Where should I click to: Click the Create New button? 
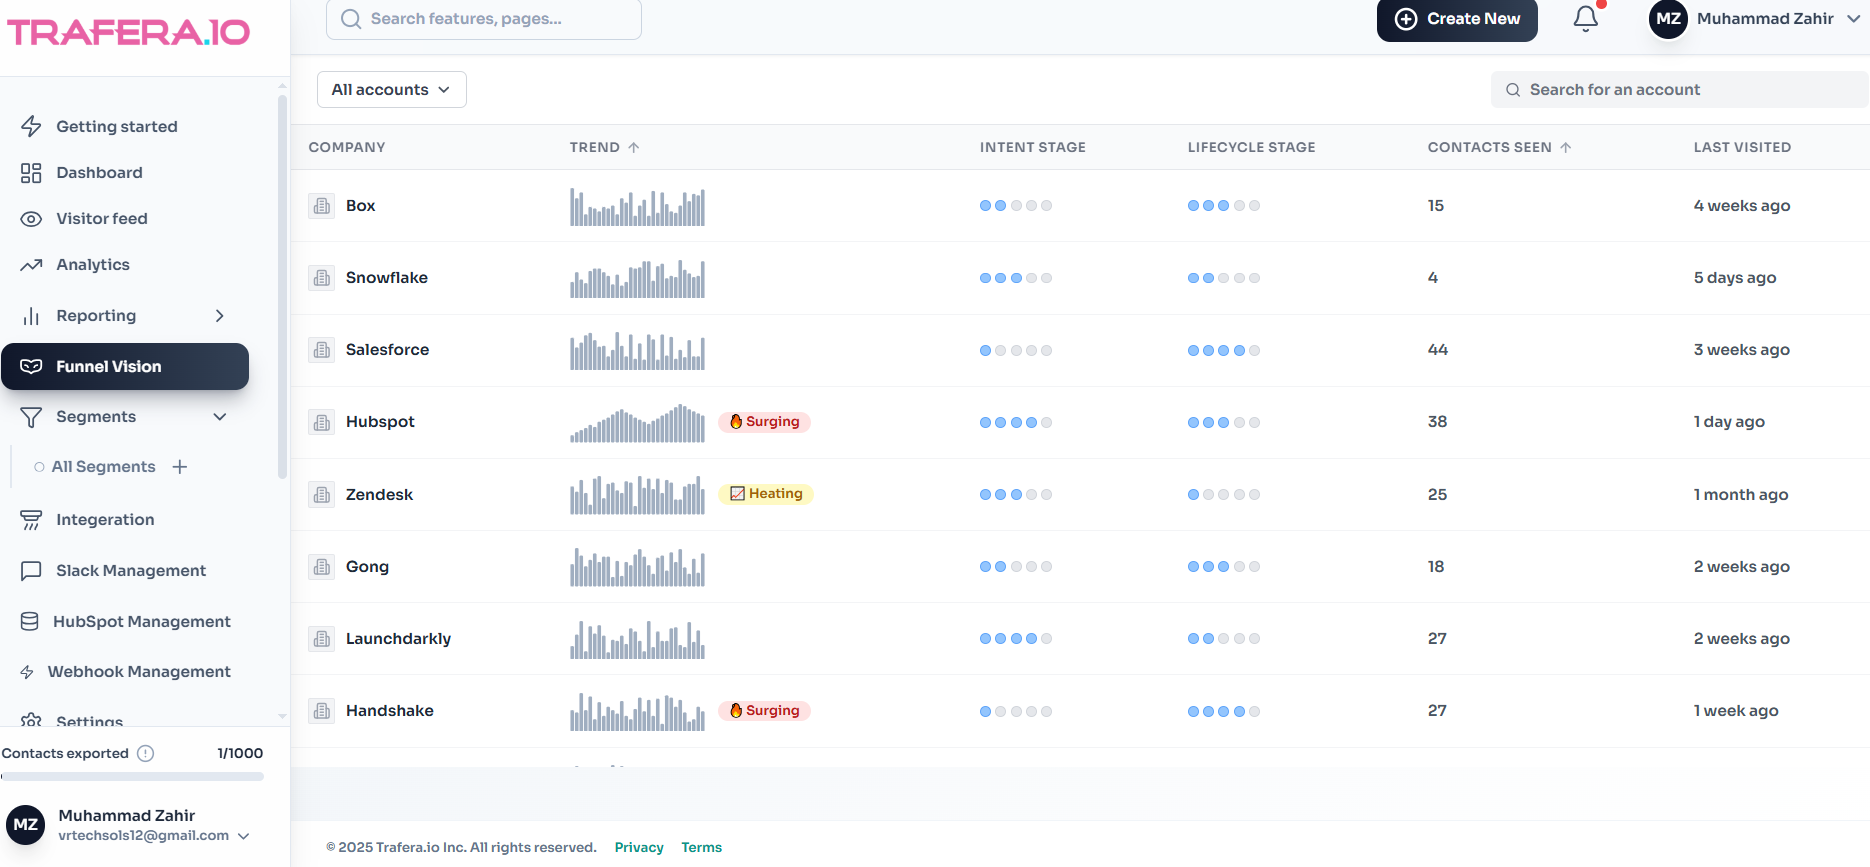coord(1457,20)
